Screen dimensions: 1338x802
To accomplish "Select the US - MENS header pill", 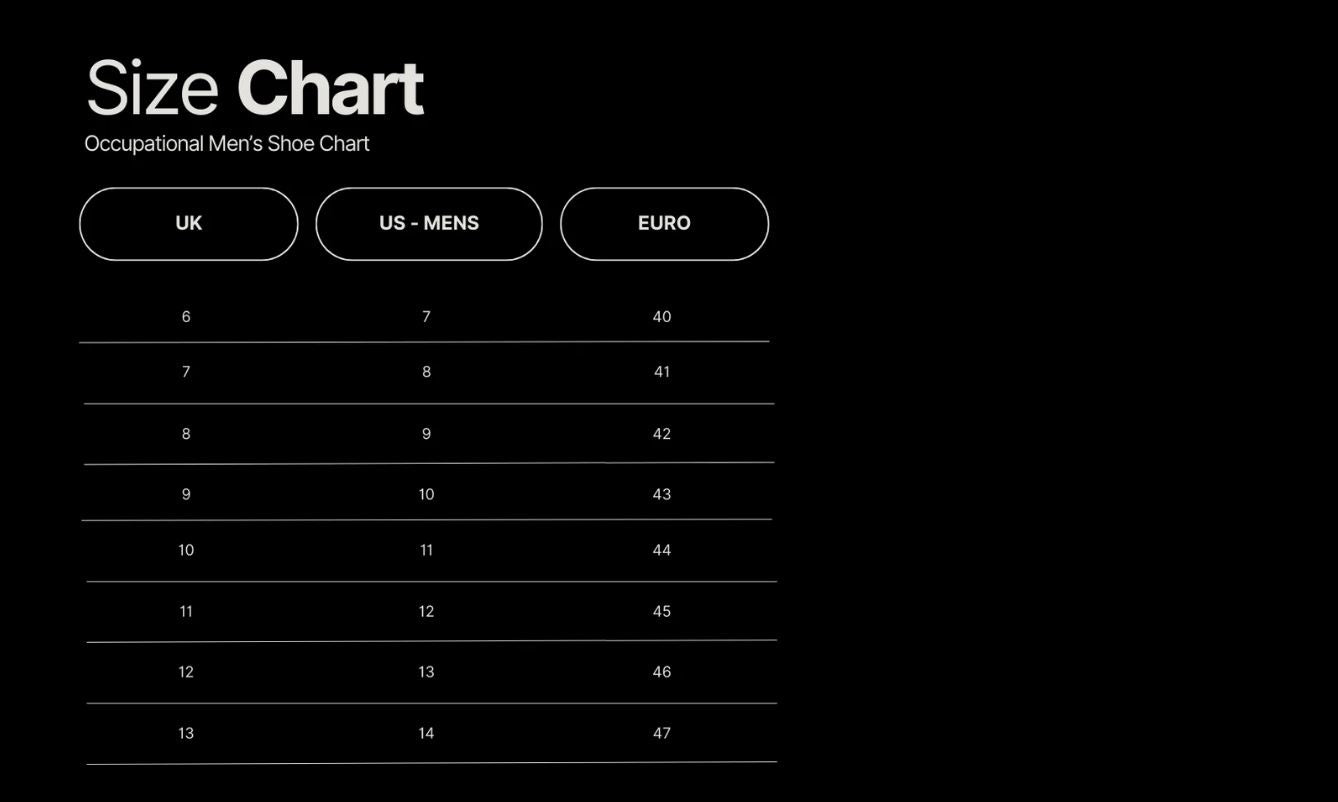I will [x=429, y=224].
